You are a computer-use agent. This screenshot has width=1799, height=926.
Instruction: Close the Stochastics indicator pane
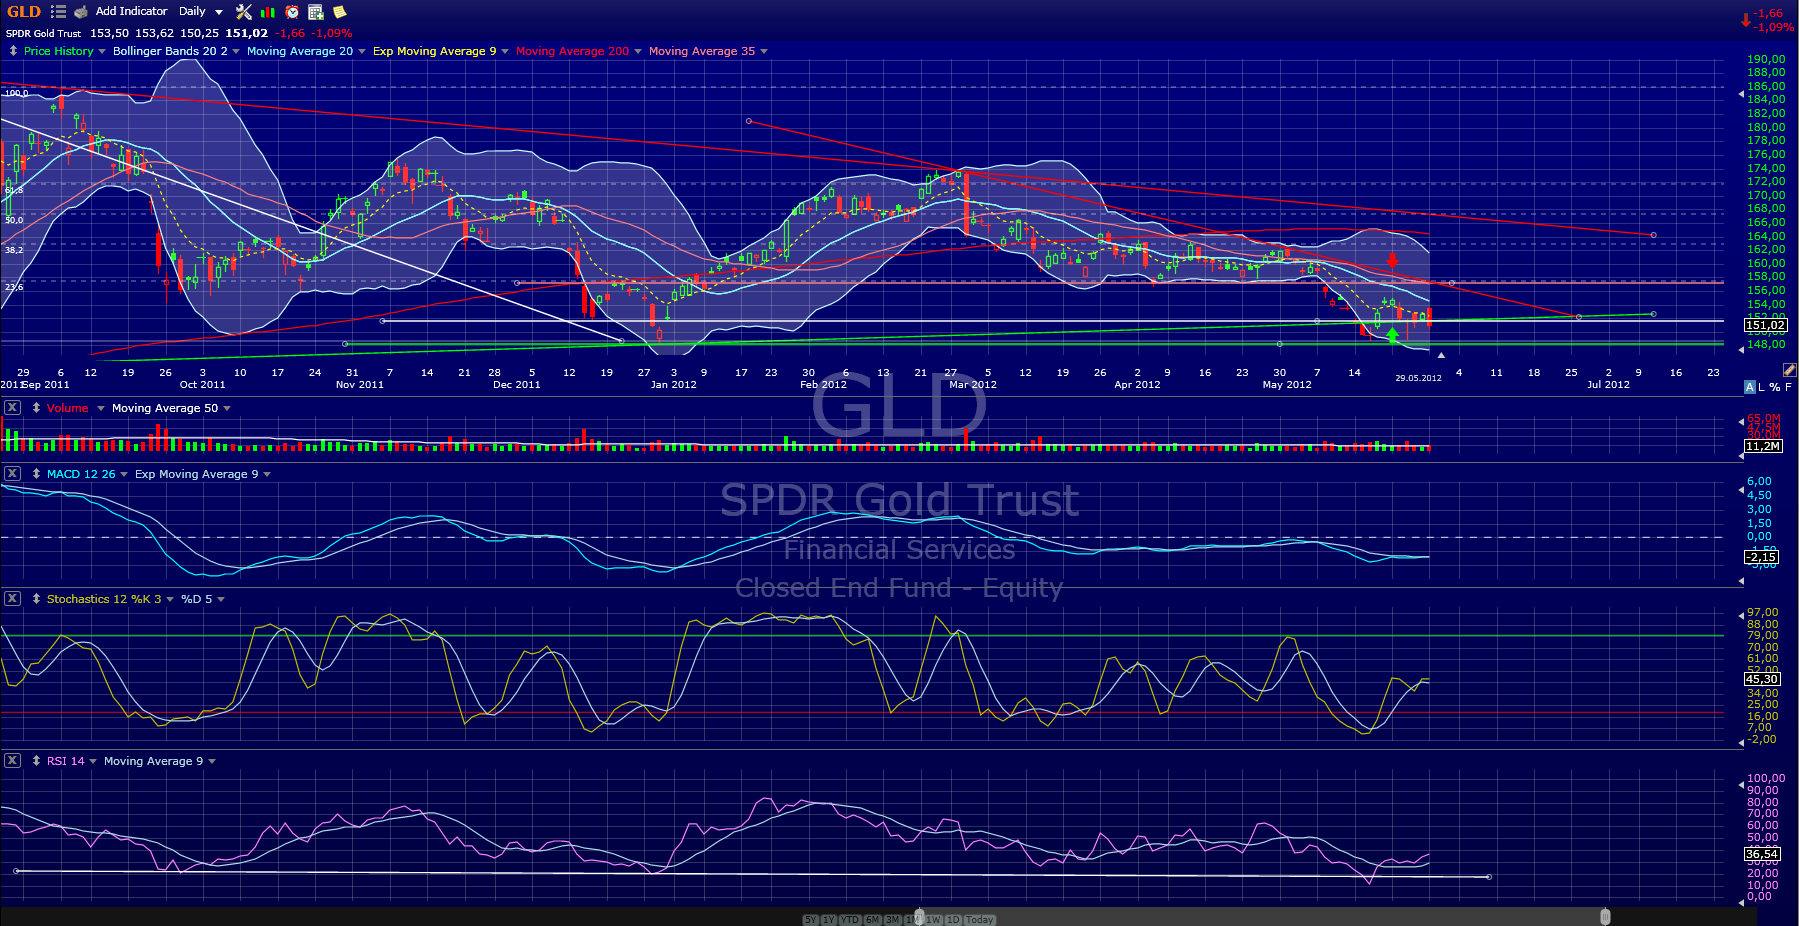(x=12, y=599)
